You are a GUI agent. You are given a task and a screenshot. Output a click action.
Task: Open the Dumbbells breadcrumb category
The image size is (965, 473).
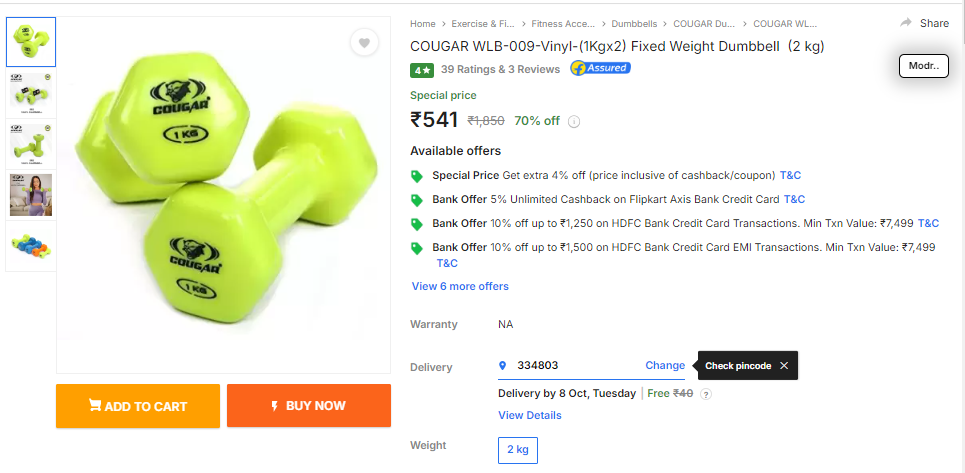[x=634, y=23]
